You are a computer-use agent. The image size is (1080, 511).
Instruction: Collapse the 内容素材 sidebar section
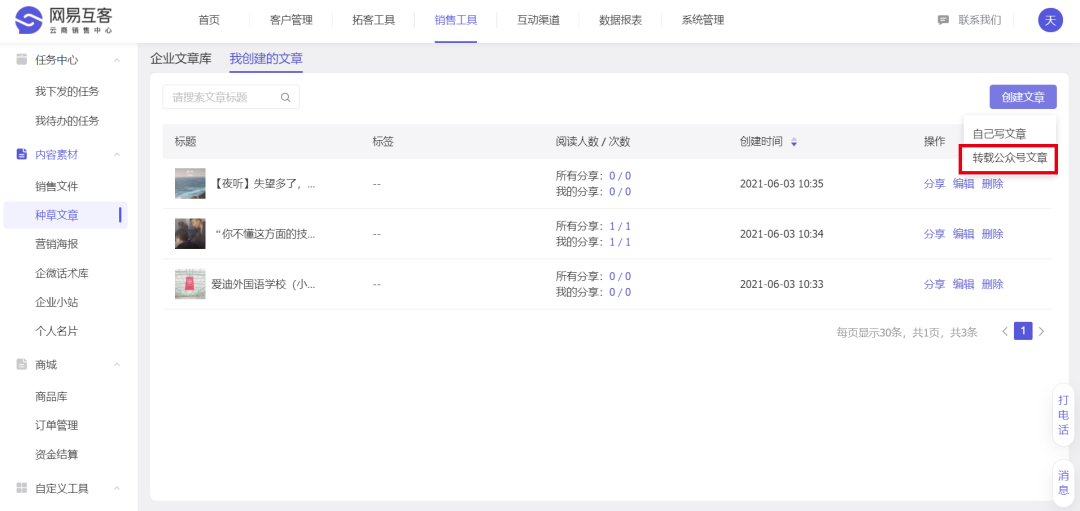[x=117, y=154]
